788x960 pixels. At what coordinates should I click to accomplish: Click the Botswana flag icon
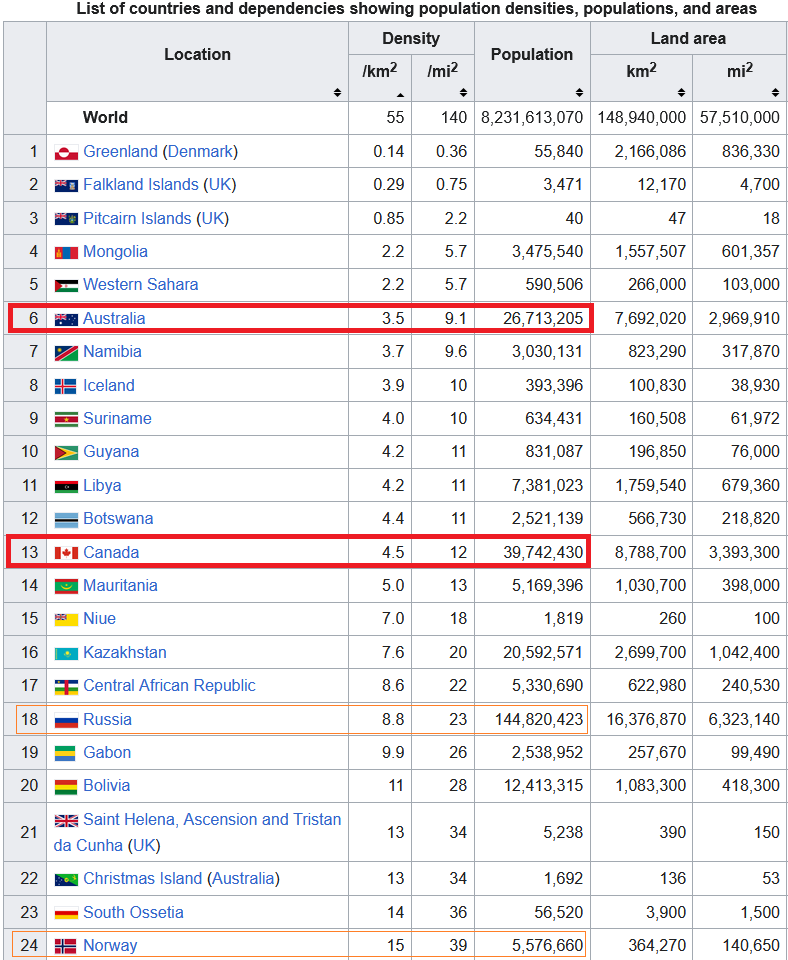[66, 520]
